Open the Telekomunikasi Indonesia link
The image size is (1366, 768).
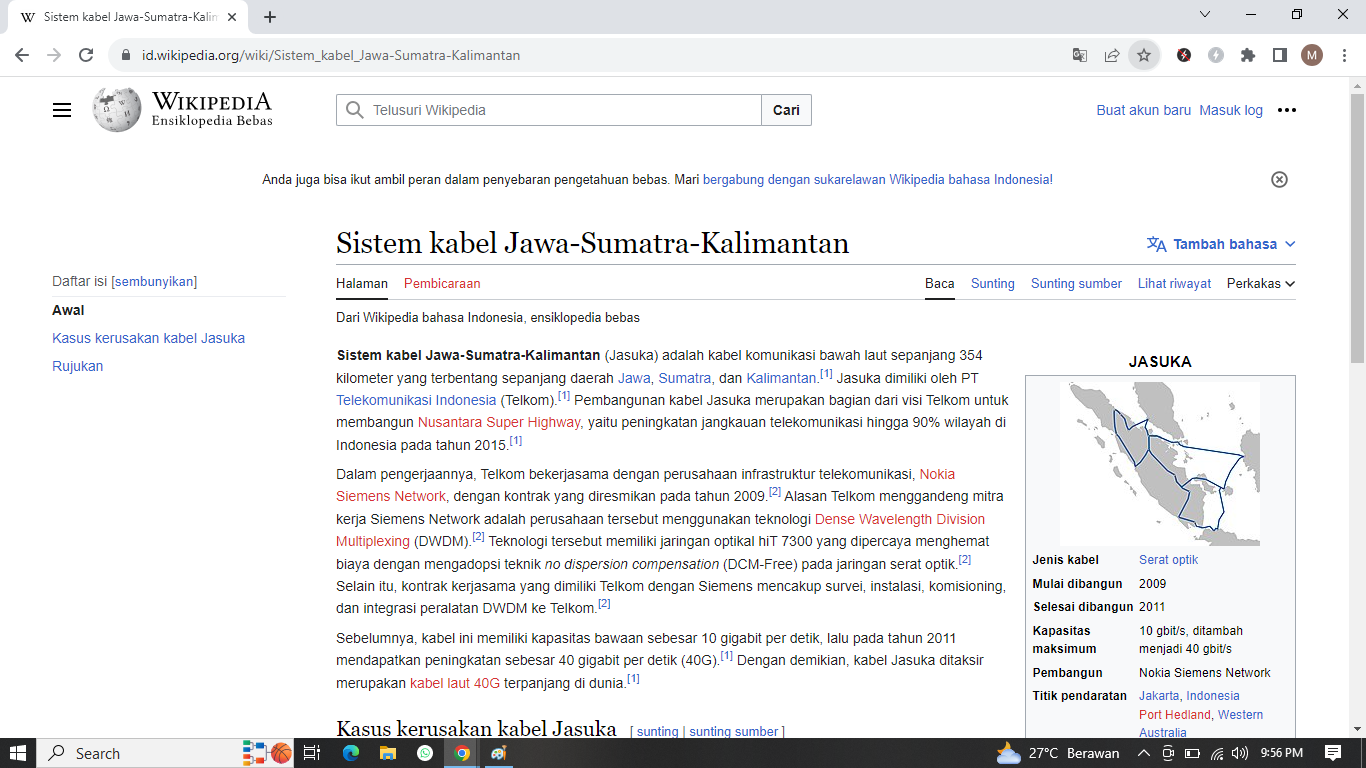pos(416,400)
